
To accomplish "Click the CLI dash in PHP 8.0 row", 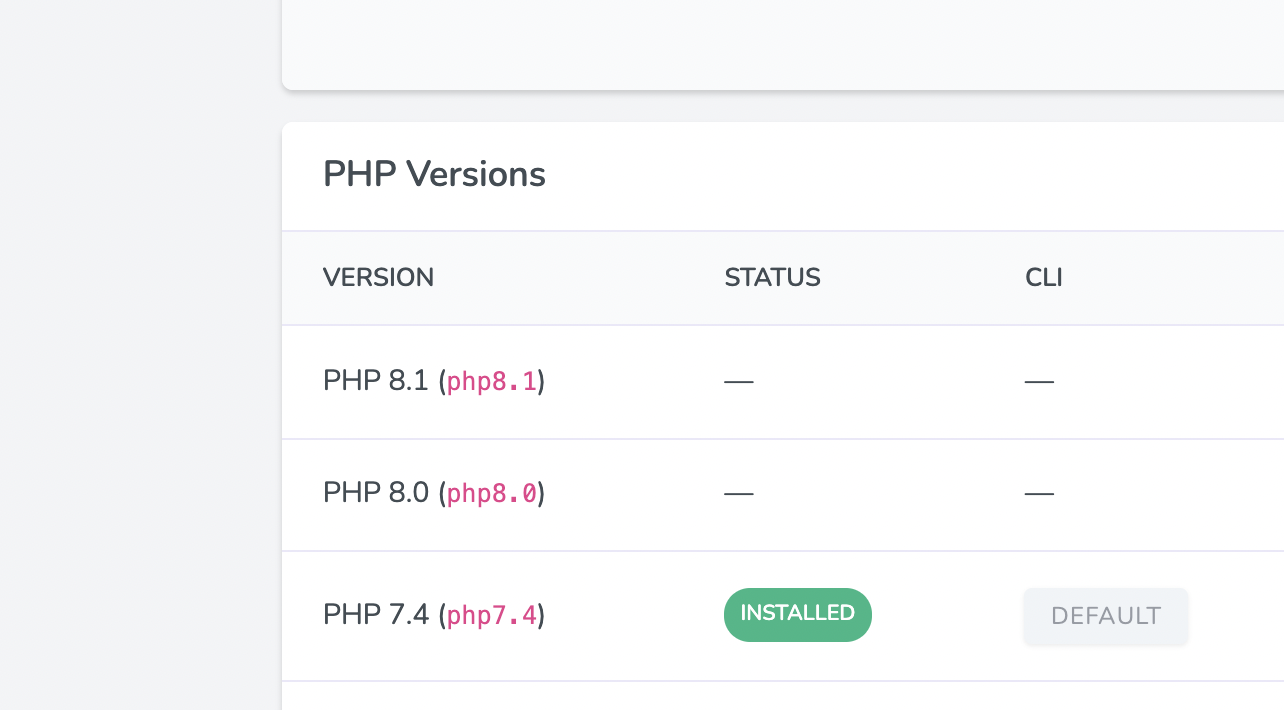I will [1039, 494].
